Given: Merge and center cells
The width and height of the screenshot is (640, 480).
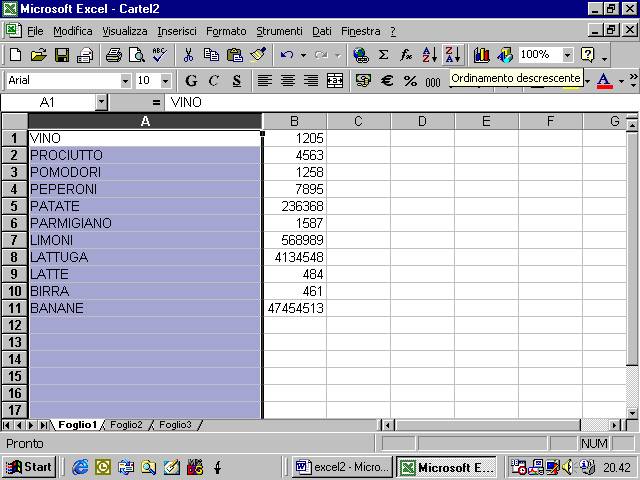Looking at the screenshot, I should [335, 80].
